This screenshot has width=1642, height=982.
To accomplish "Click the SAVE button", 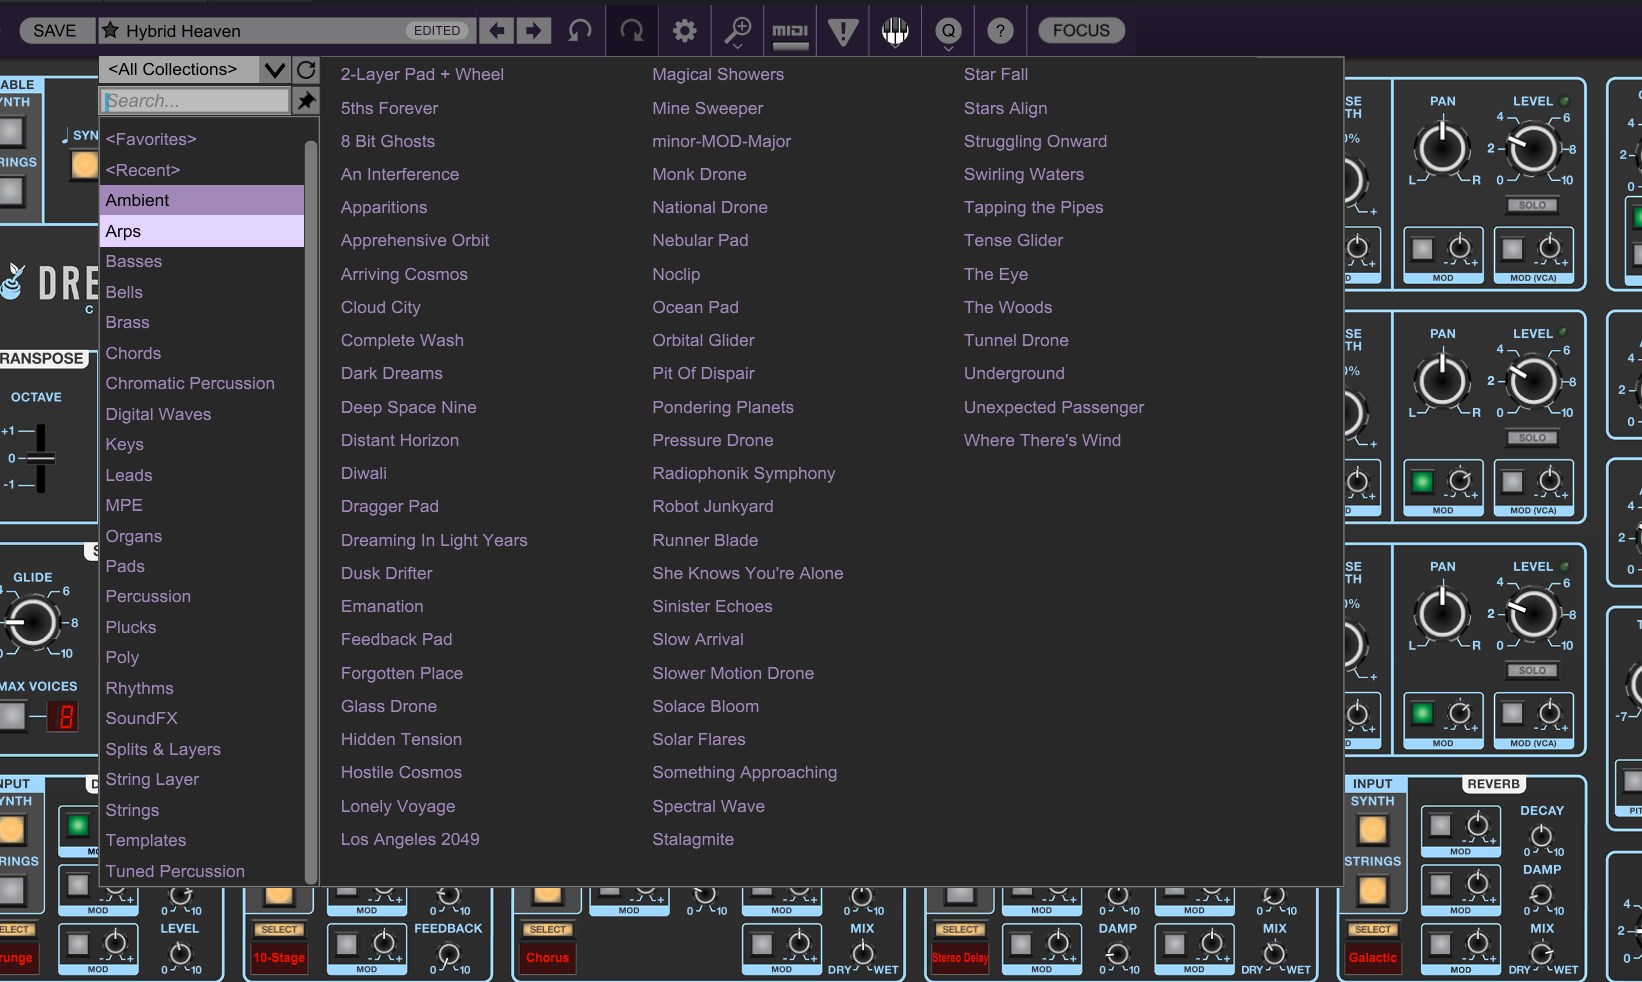I will click(x=55, y=30).
